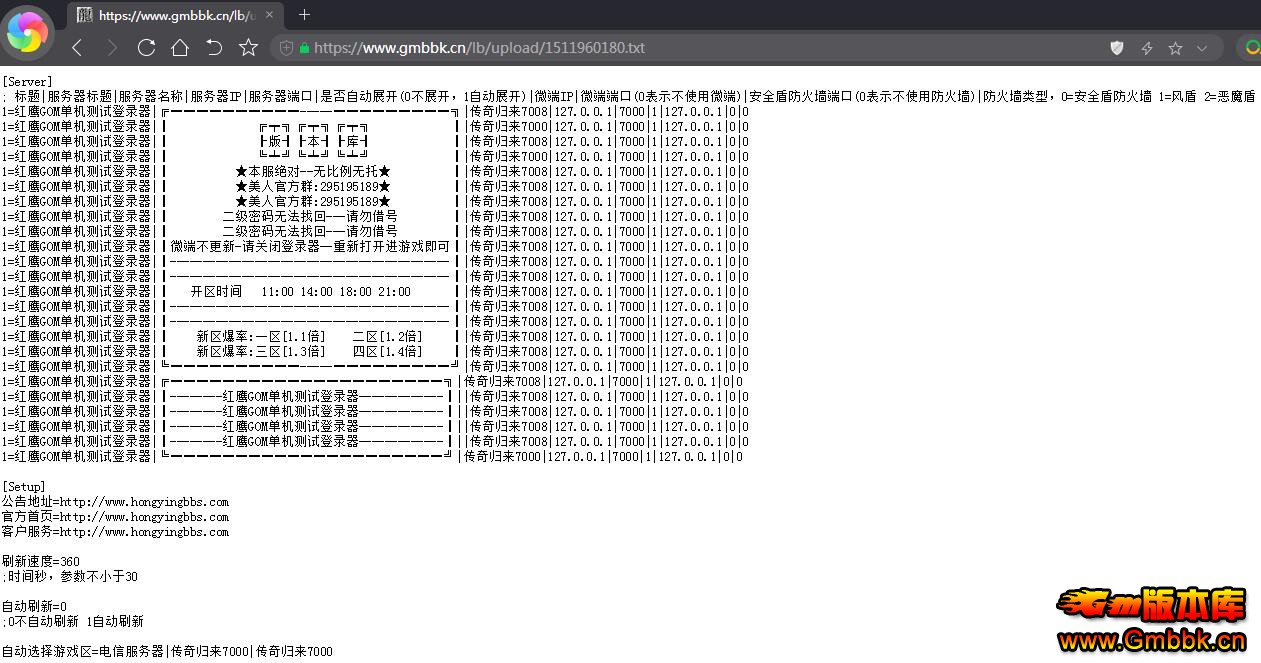Go forward to the next page
The width and height of the screenshot is (1261, 663).
(112, 48)
